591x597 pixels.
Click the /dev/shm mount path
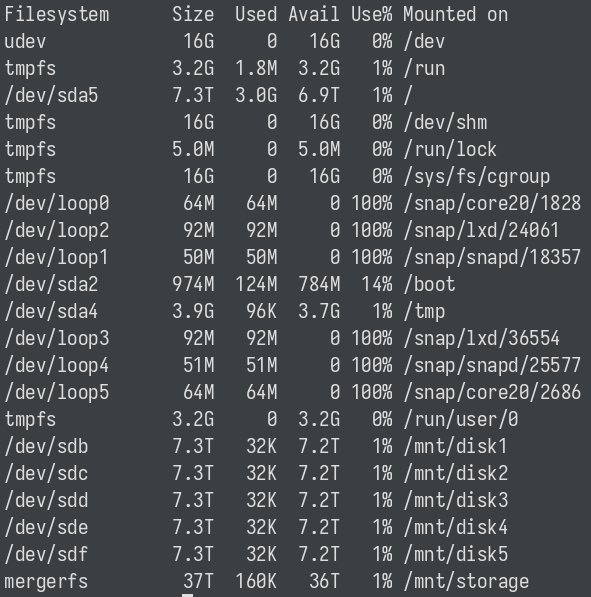[x=445, y=123]
